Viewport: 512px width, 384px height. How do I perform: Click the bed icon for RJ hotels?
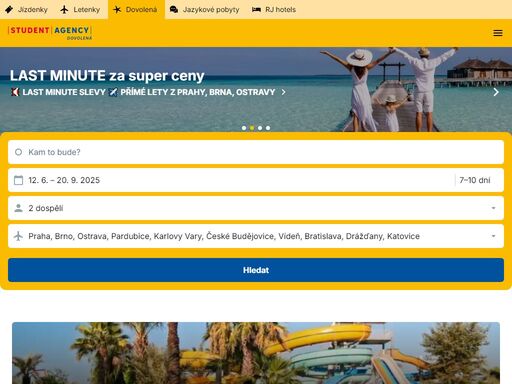(256, 10)
